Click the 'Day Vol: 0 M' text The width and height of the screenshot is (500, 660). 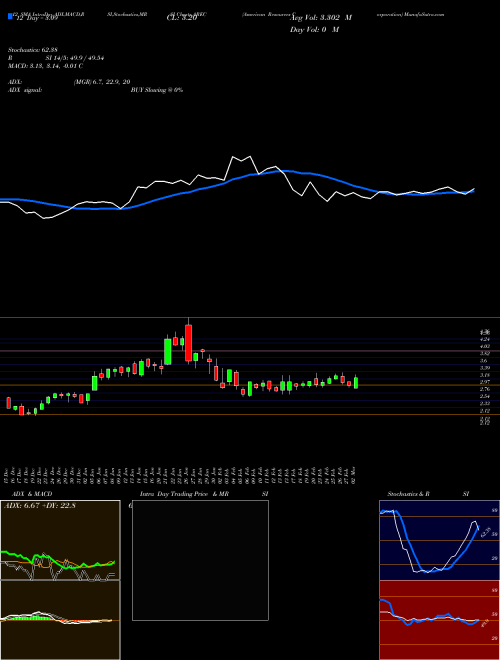click(314, 29)
